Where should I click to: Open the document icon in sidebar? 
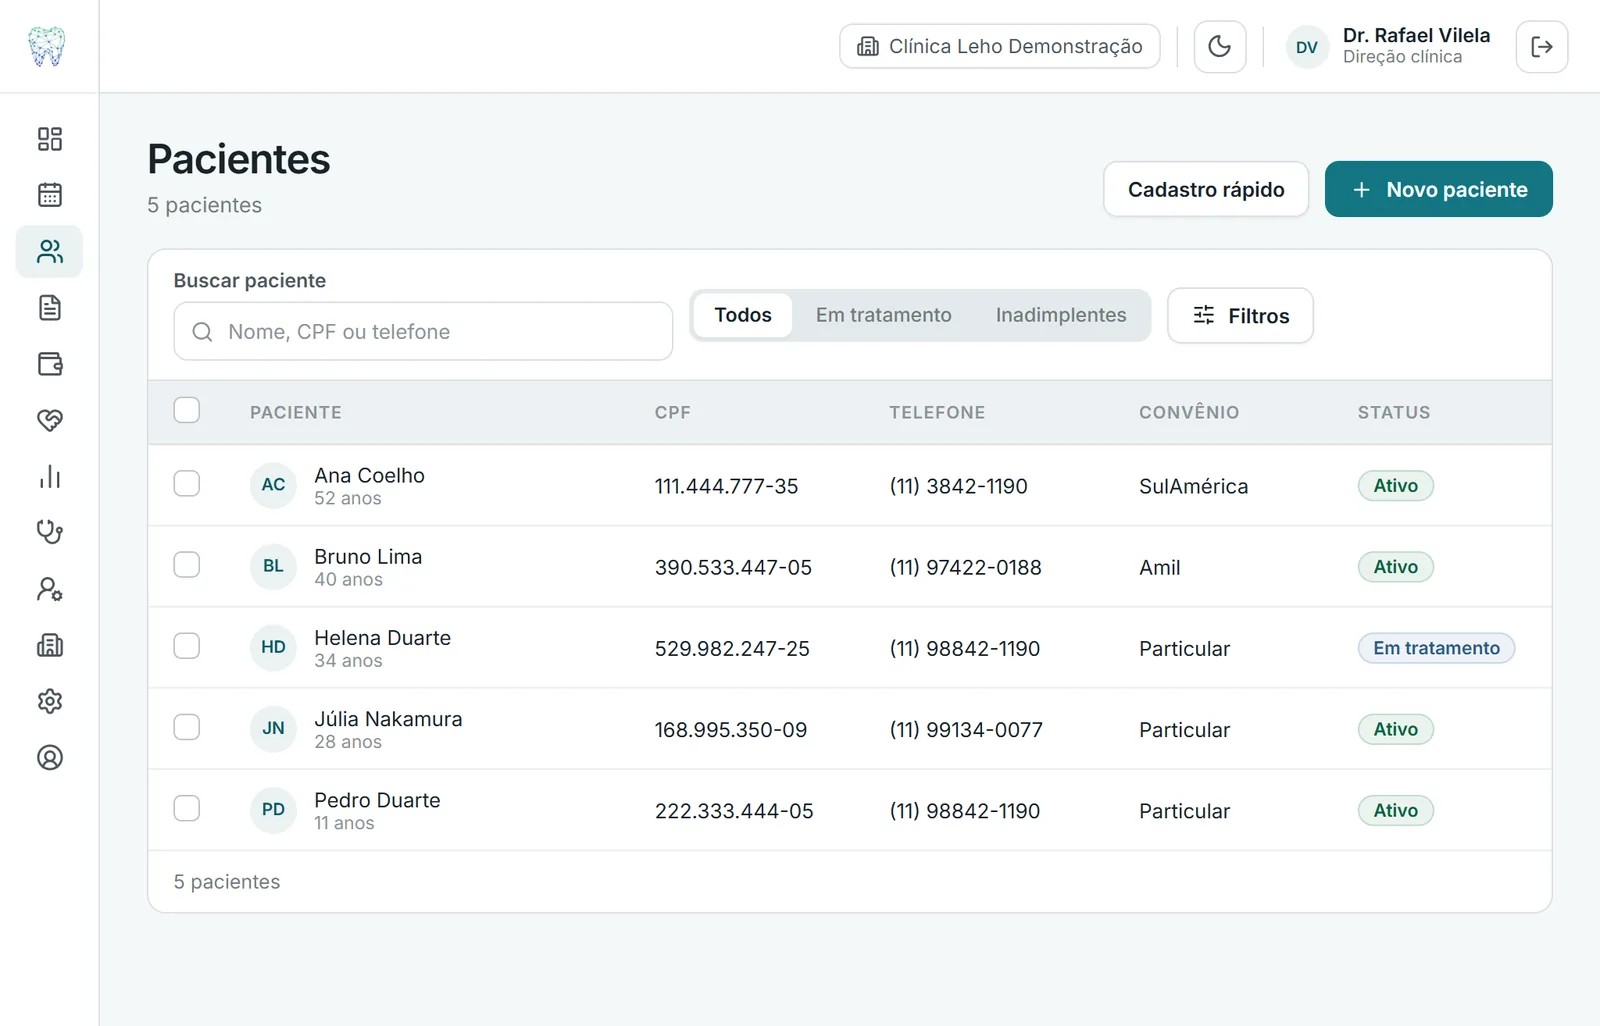coord(50,308)
